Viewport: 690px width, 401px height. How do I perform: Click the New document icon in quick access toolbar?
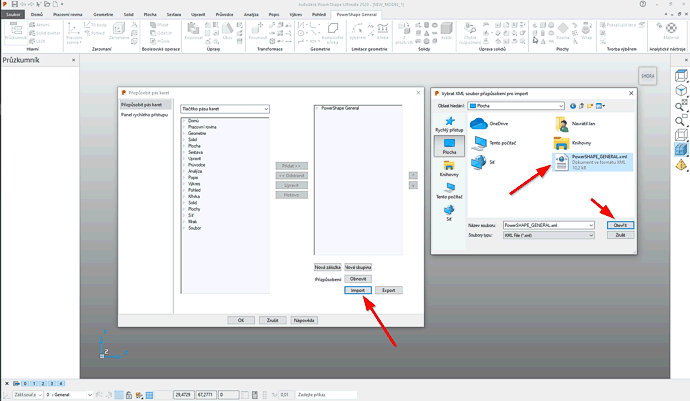(55, 4)
